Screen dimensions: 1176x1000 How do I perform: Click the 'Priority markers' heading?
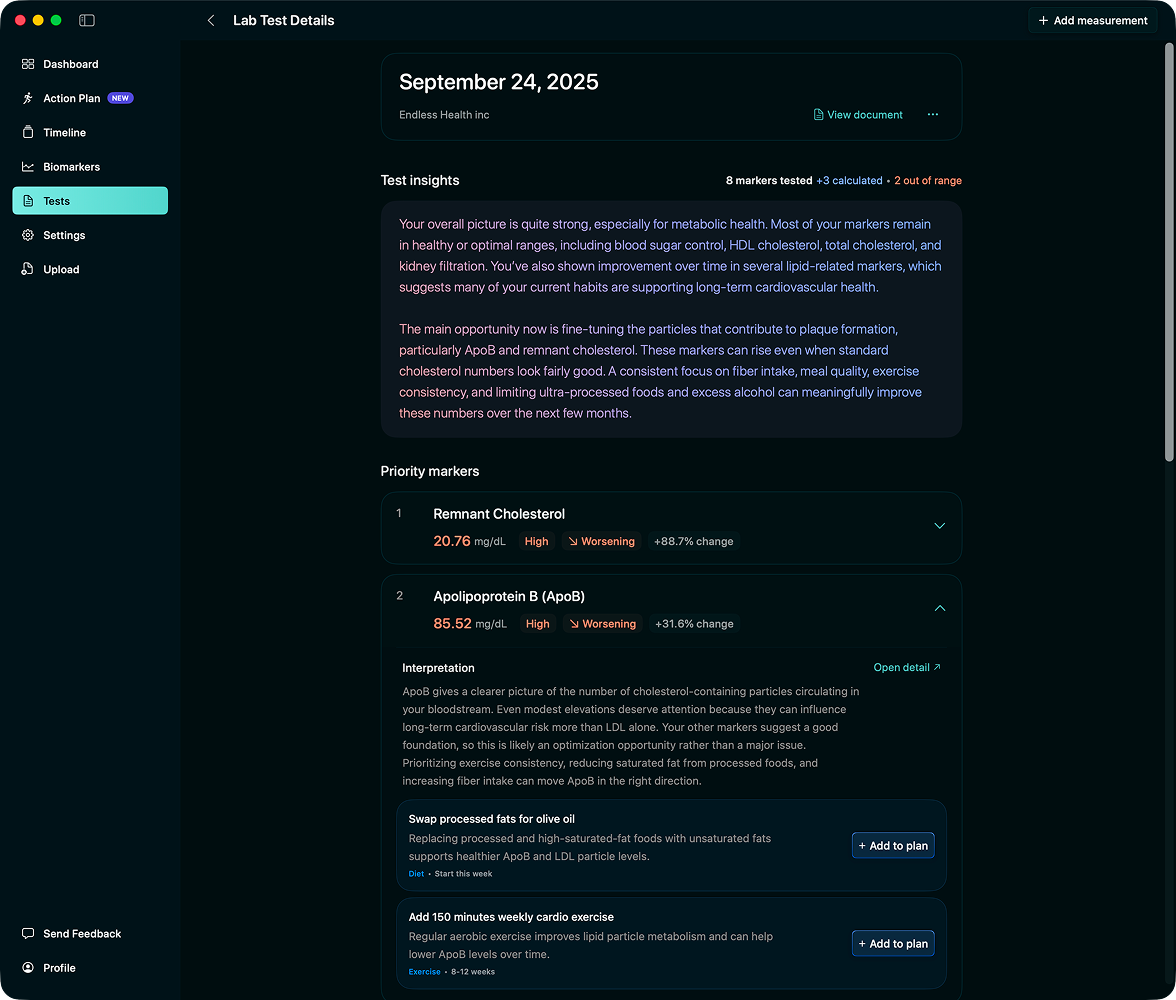pyautogui.click(x=430, y=471)
